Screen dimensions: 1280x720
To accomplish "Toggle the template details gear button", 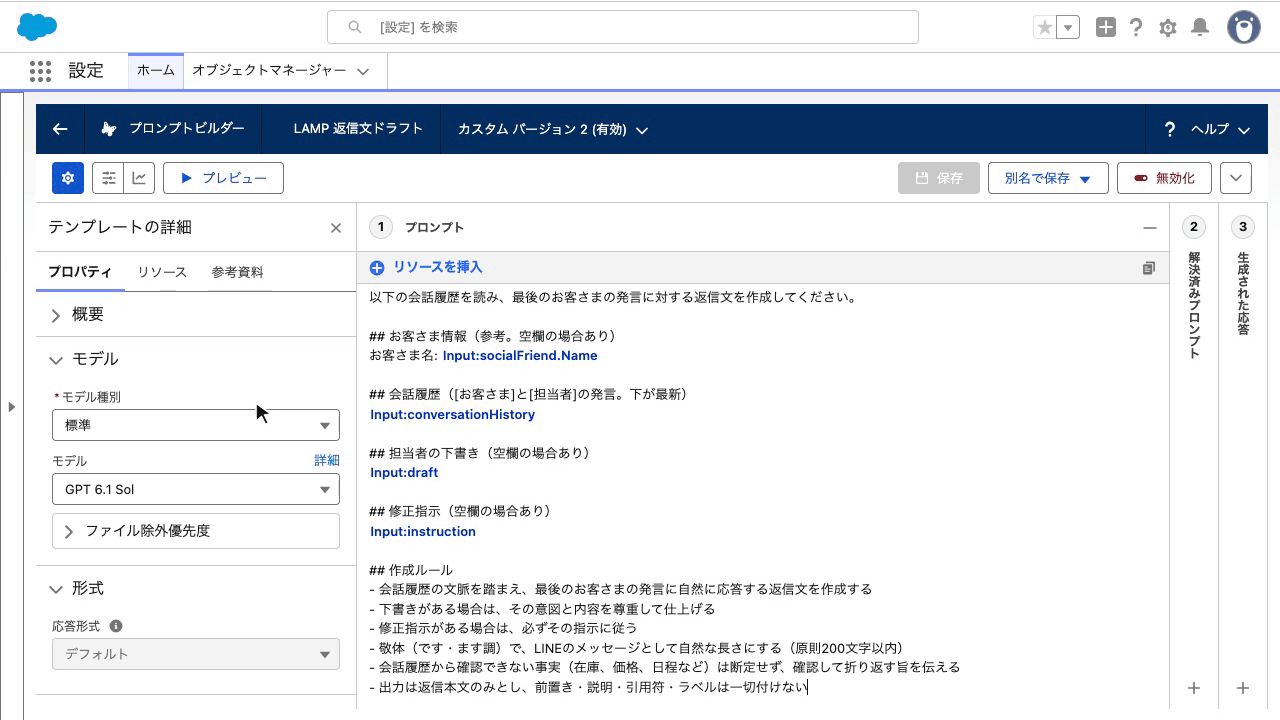I will pos(68,178).
